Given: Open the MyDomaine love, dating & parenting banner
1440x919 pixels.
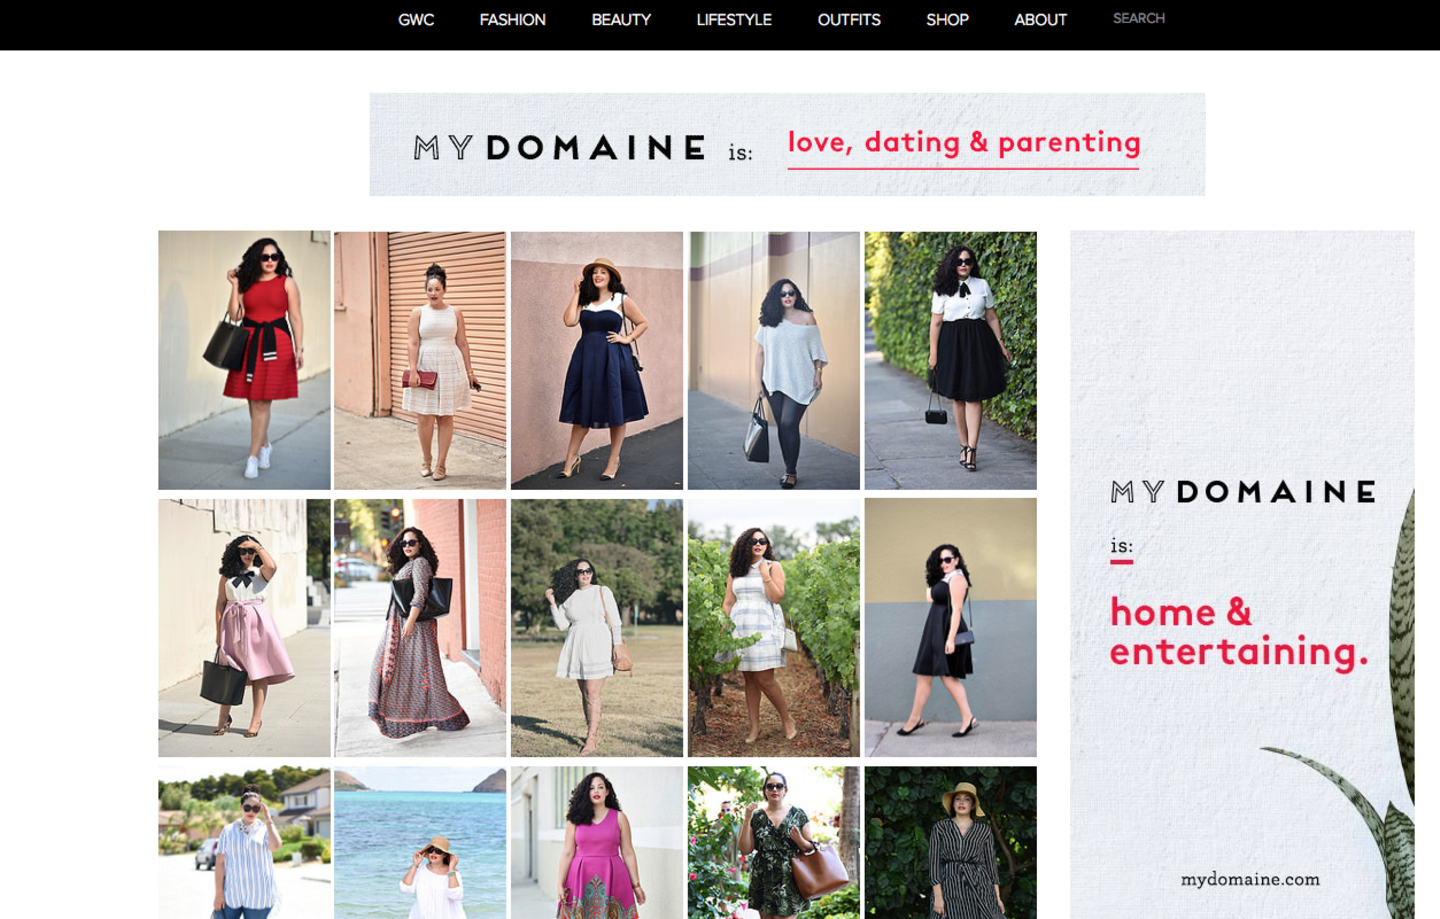Looking at the screenshot, I should point(787,145).
